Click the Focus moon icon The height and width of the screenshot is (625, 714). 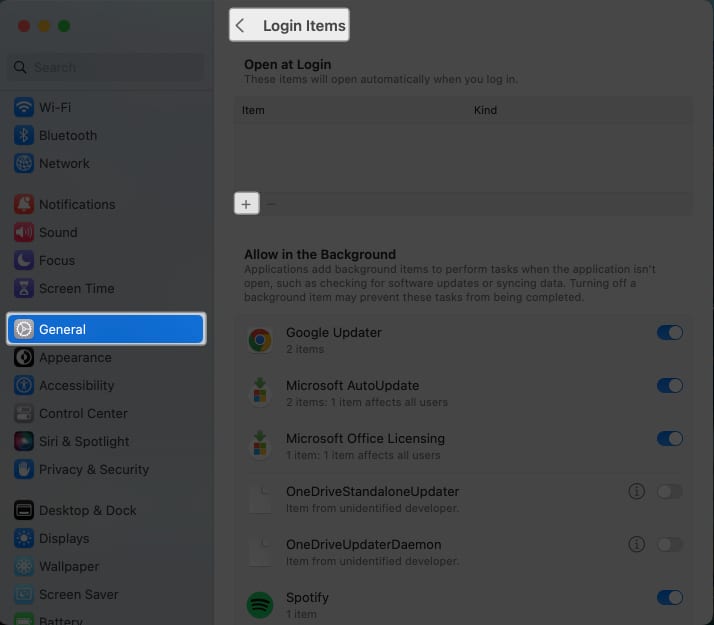pos(24,260)
